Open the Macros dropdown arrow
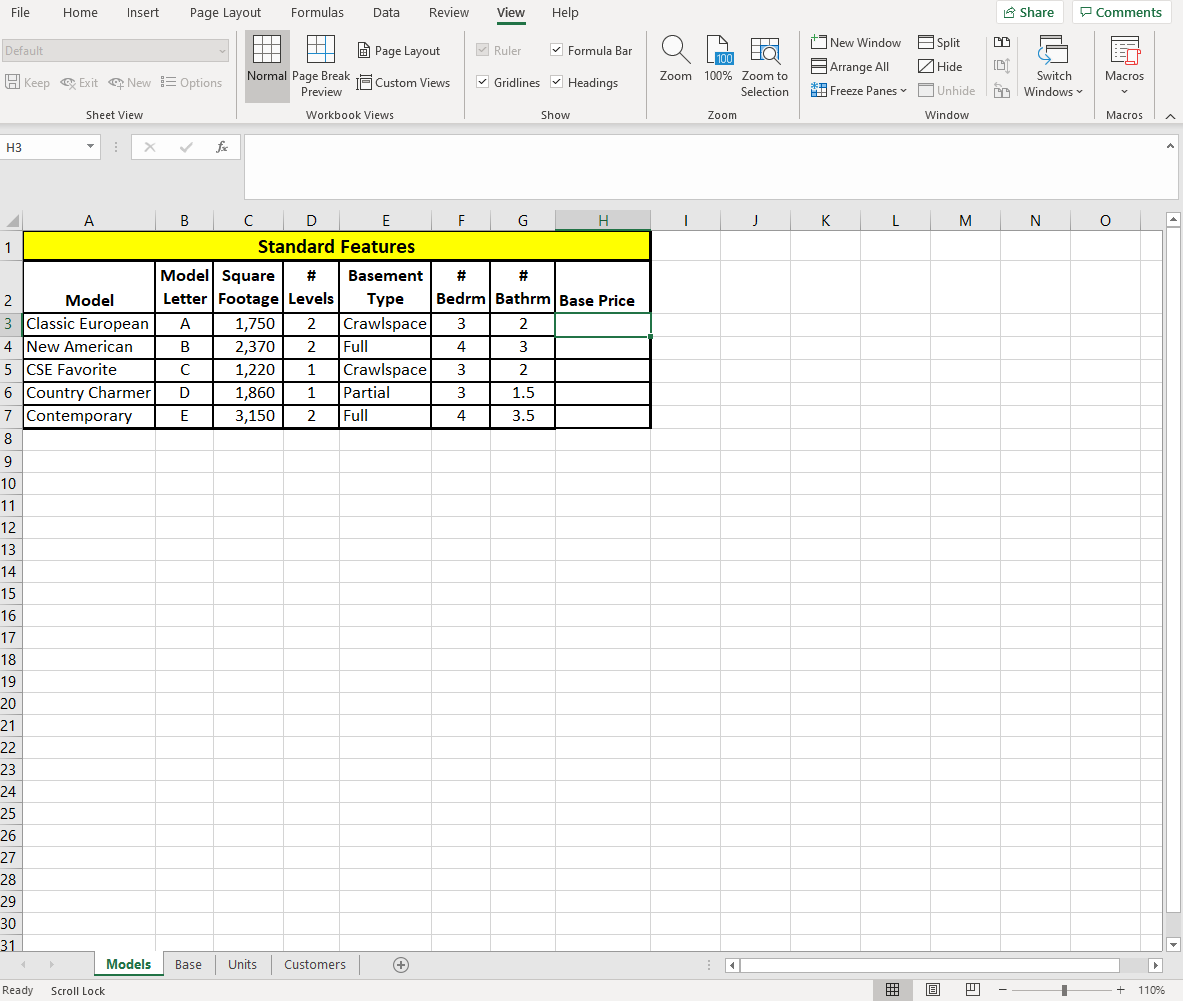The image size is (1183, 1001). click(1124, 90)
